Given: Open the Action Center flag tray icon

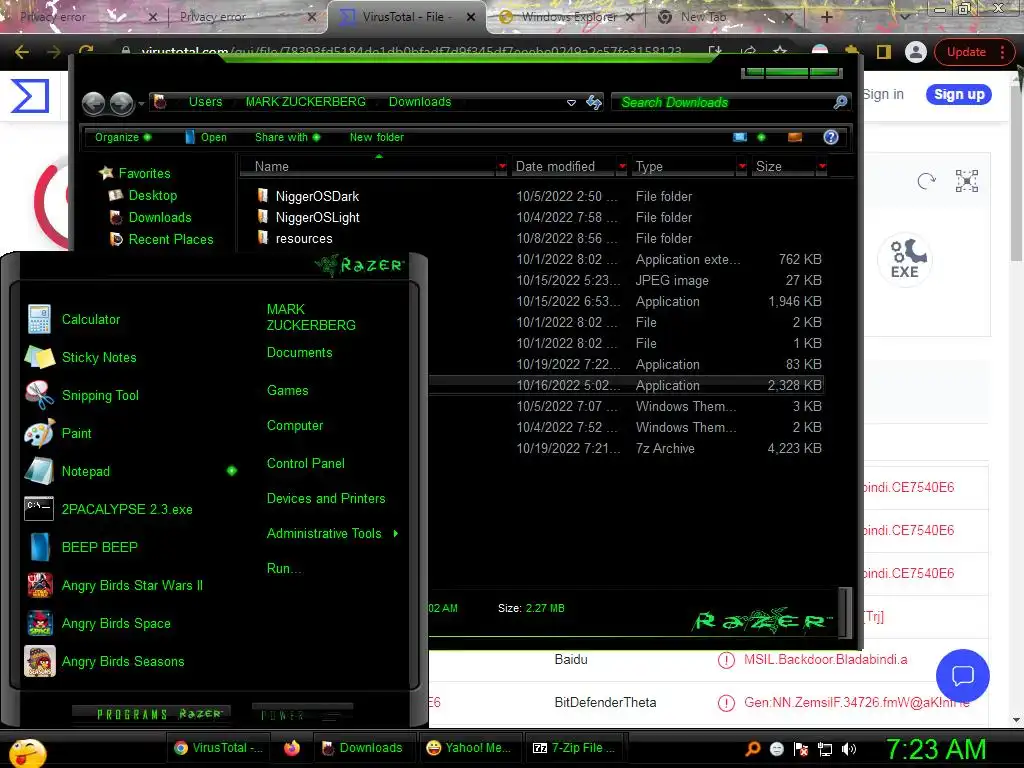Looking at the screenshot, I should coord(801,749).
